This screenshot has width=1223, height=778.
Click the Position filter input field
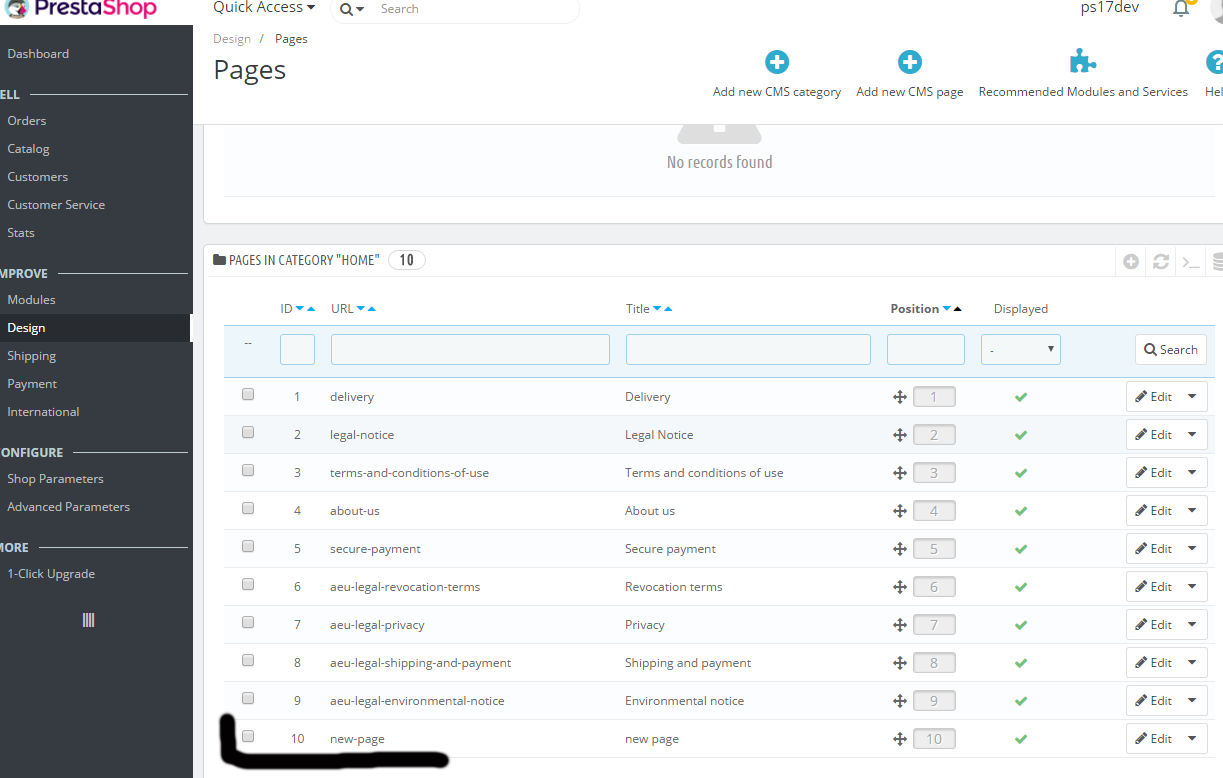coord(926,350)
